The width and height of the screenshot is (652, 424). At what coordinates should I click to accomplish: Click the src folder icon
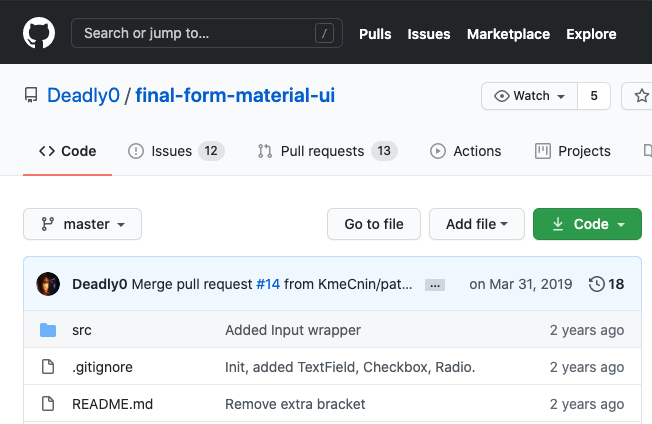point(48,330)
